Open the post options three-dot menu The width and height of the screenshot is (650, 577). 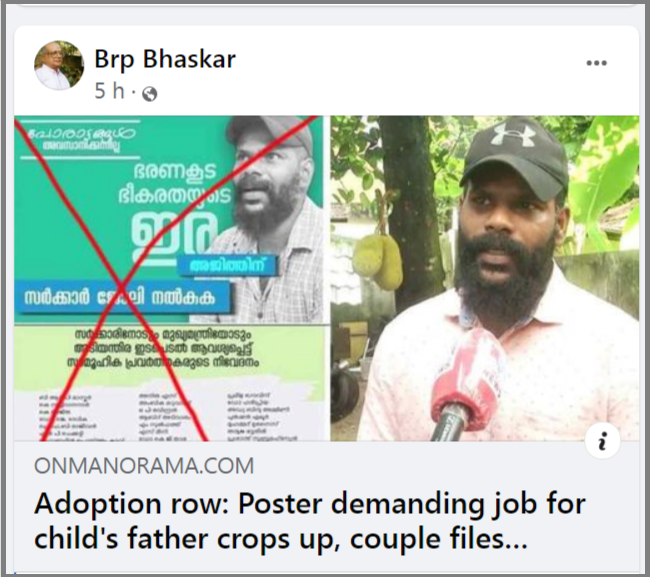point(596,63)
